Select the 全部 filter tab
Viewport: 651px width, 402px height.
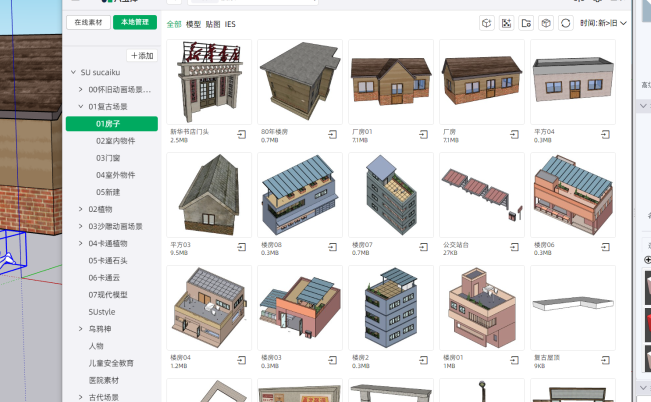[x=174, y=24]
